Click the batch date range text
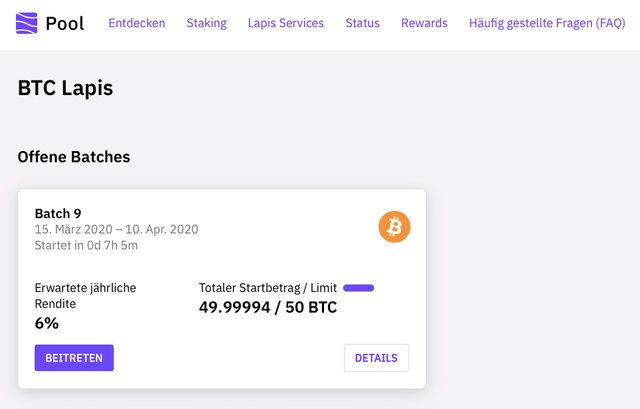640x409 pixels. pos(116,229)
